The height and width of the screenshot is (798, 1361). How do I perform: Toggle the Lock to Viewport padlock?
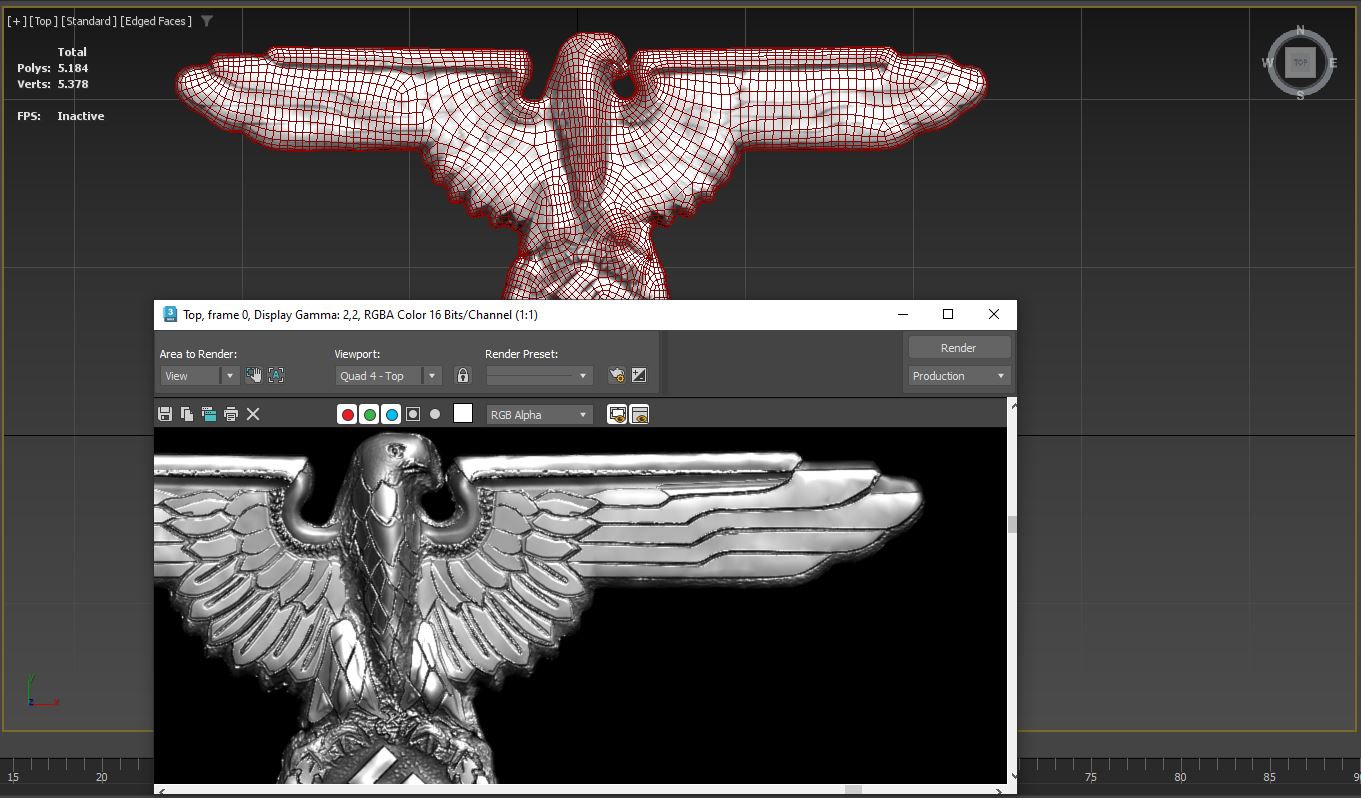(463, 375)
